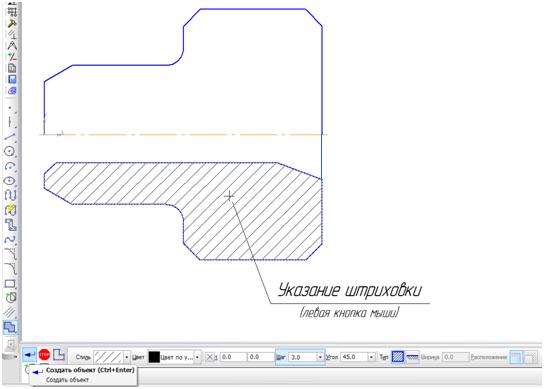Click the dimmed icon below the highlighted fill tool
Image resolution: width=544 pixels, height=389 pixels.
click(x=10, y=345)
